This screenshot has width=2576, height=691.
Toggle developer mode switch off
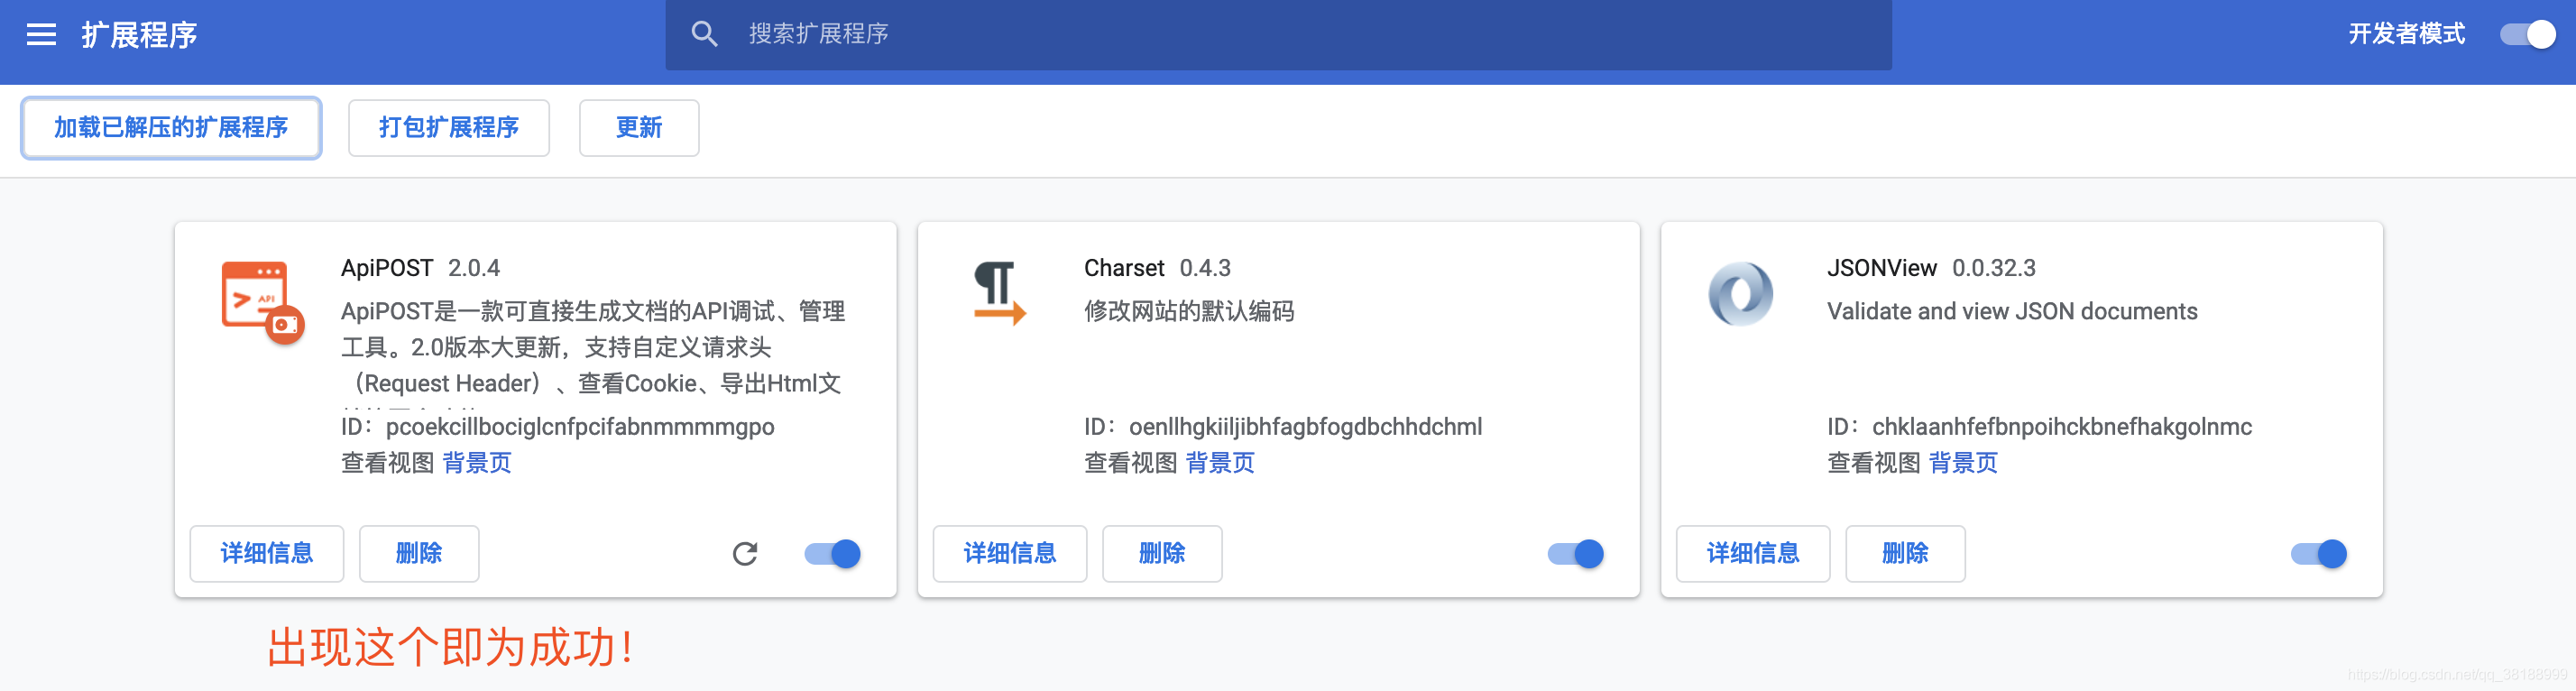2527,35
